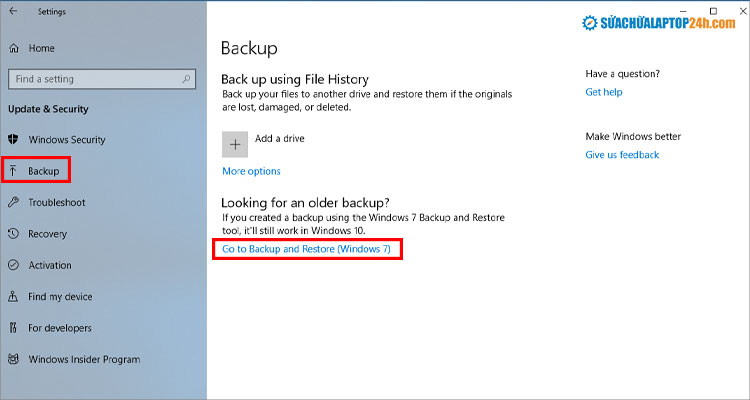
Task: Click the Windows Insider Program icon
Action: pyautogui.click(x=13, y=359)
